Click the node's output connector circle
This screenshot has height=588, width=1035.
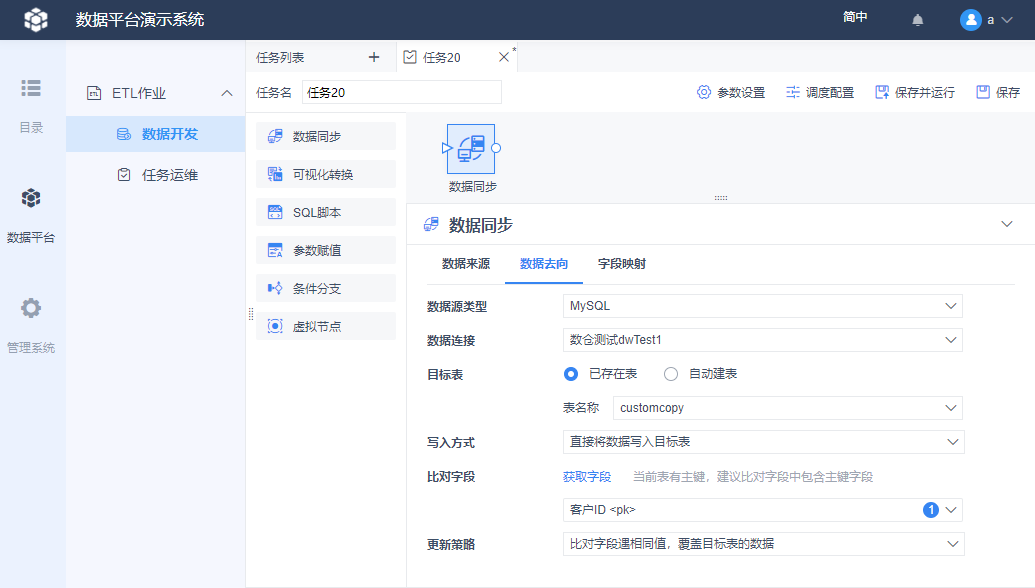click(496, 148)
